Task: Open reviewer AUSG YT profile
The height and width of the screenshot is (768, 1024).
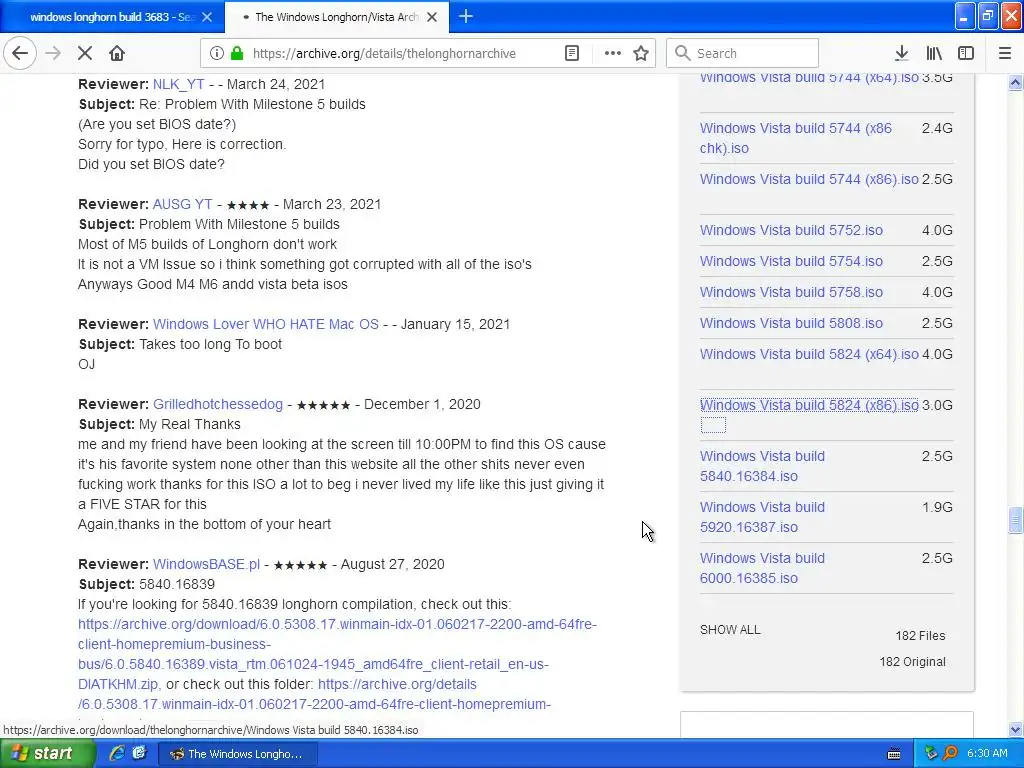Action: click(182, 204)
